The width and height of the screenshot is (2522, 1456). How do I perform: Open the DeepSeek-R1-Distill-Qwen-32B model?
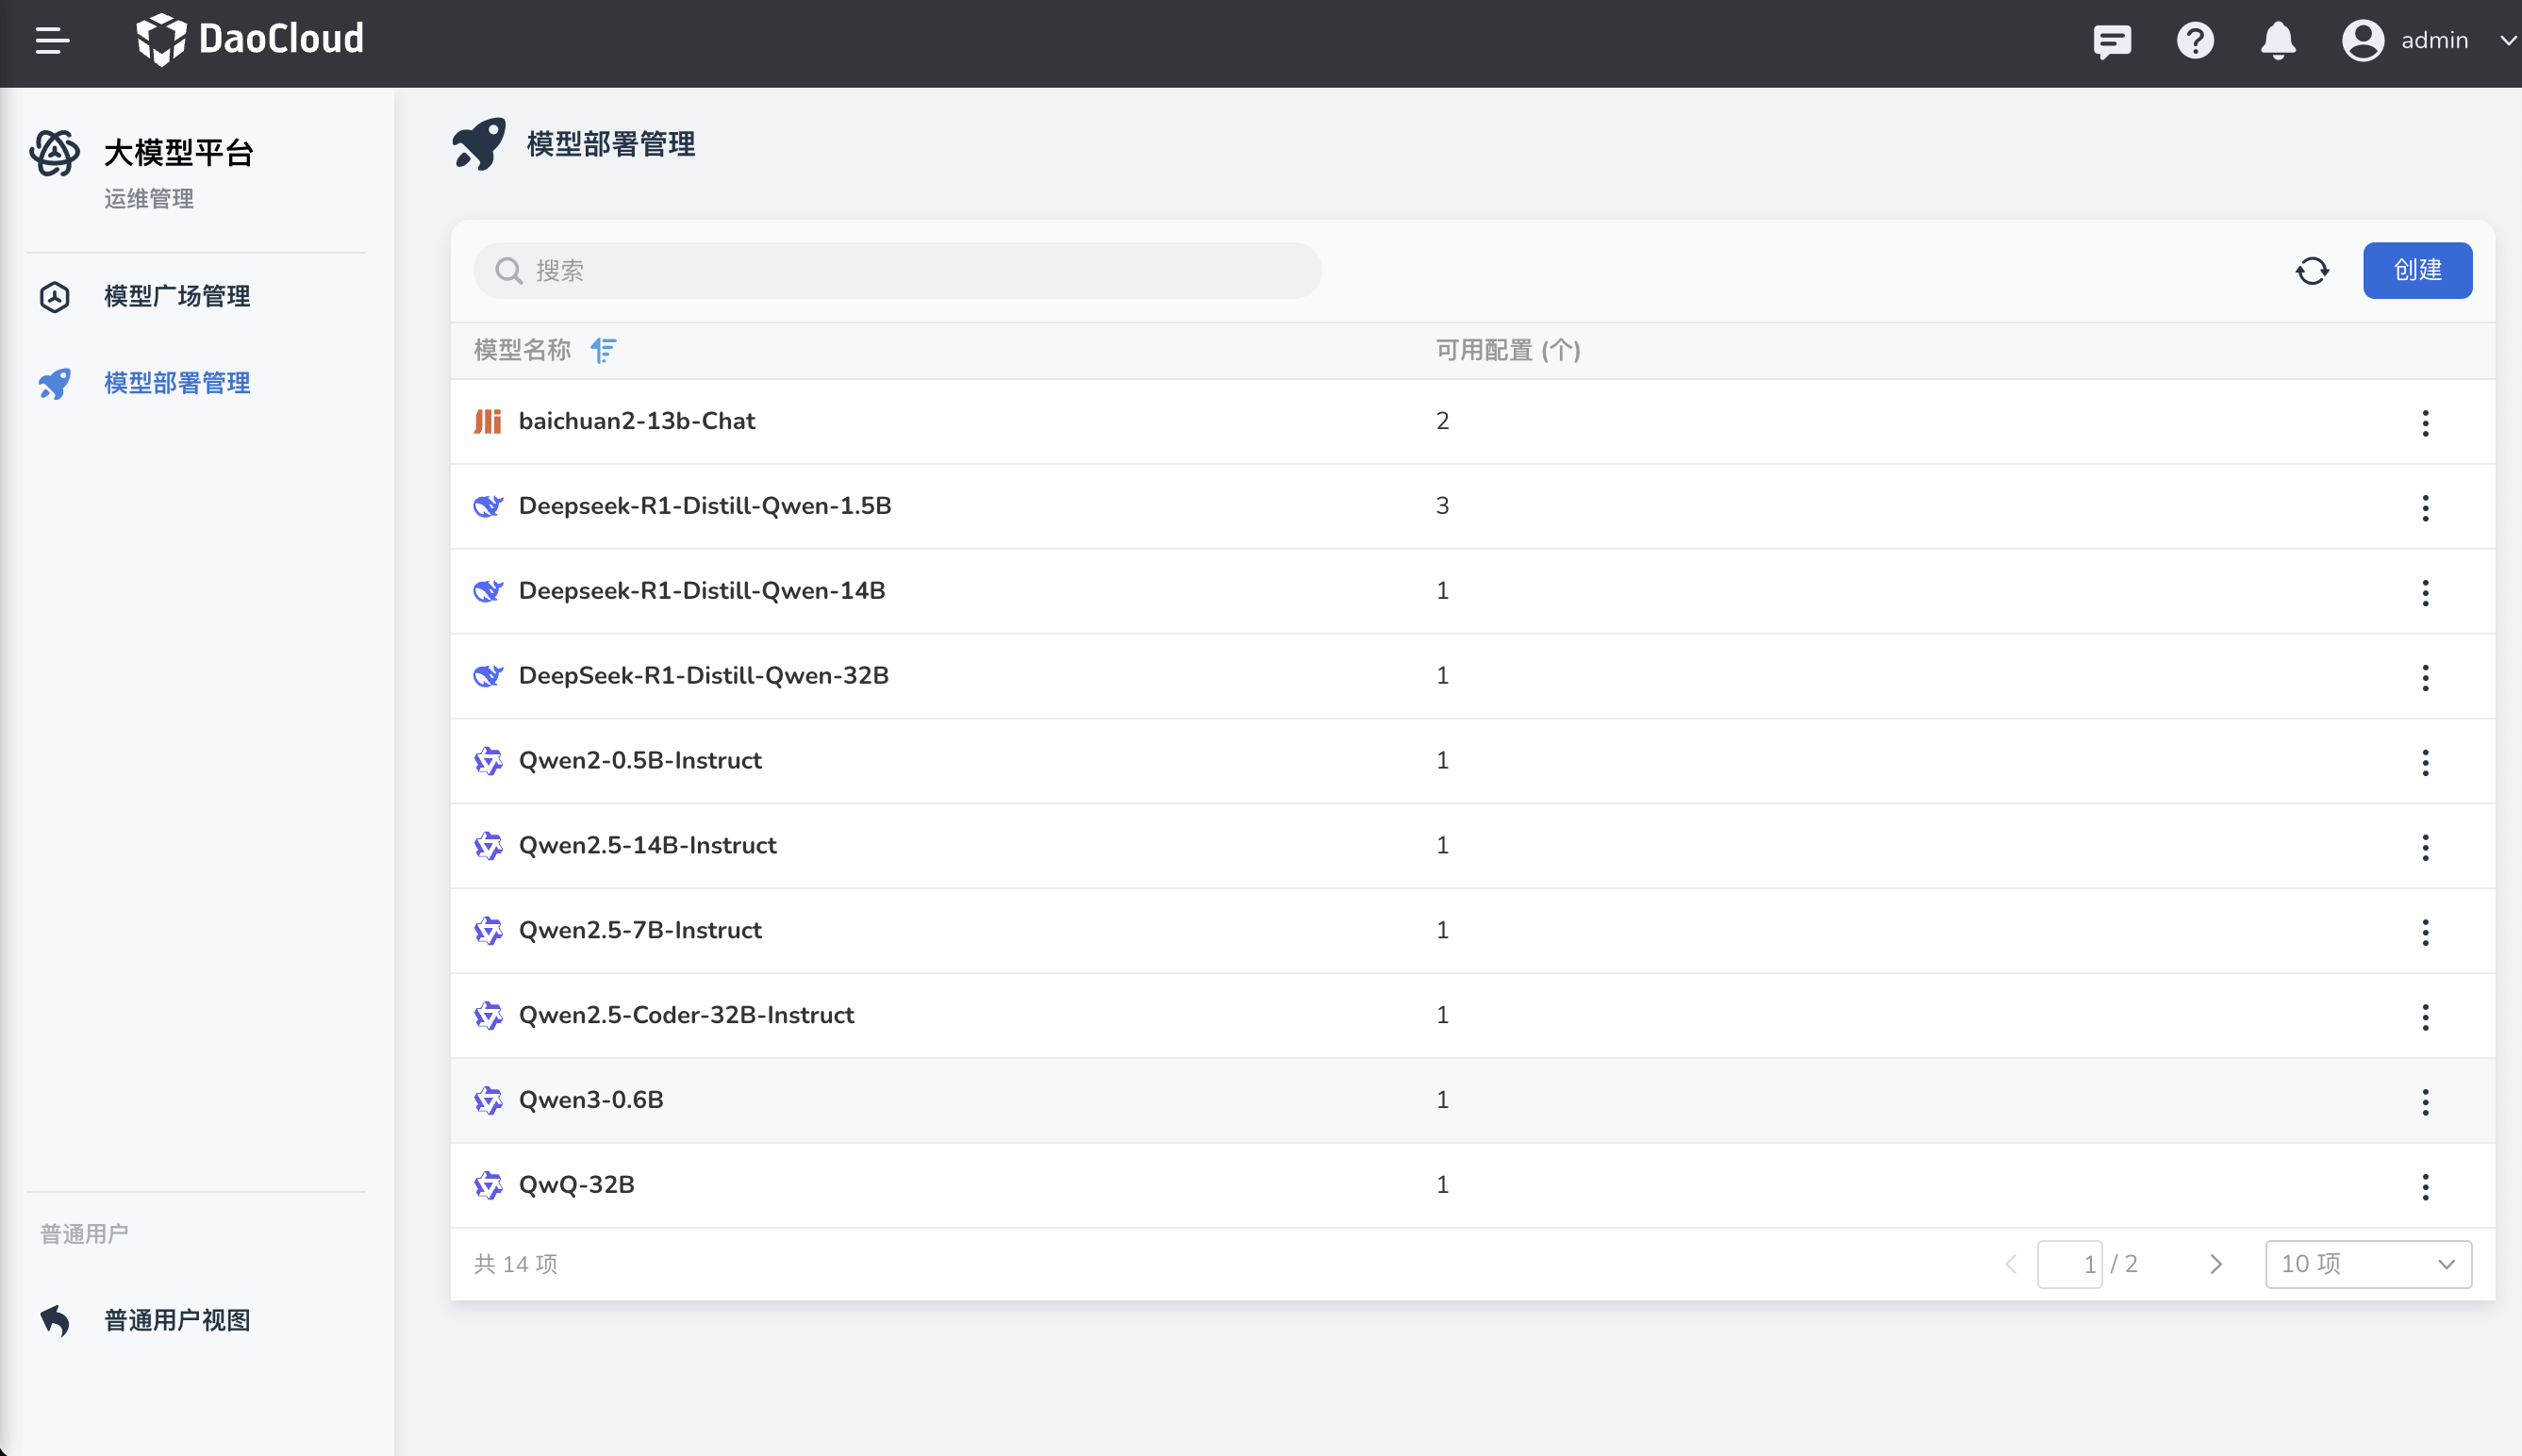(x=704, y=676)
